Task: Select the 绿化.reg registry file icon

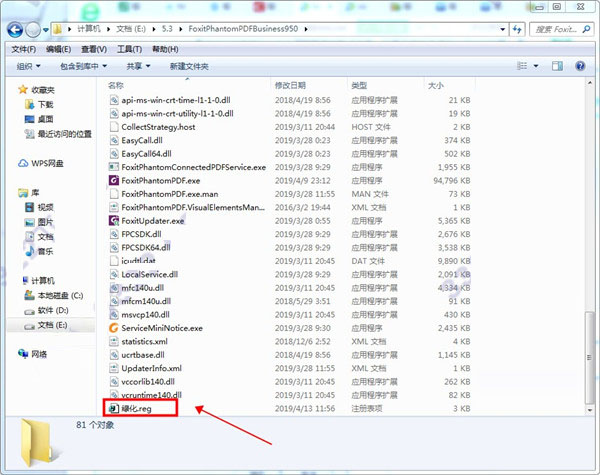Action: [x=114, y=408]
